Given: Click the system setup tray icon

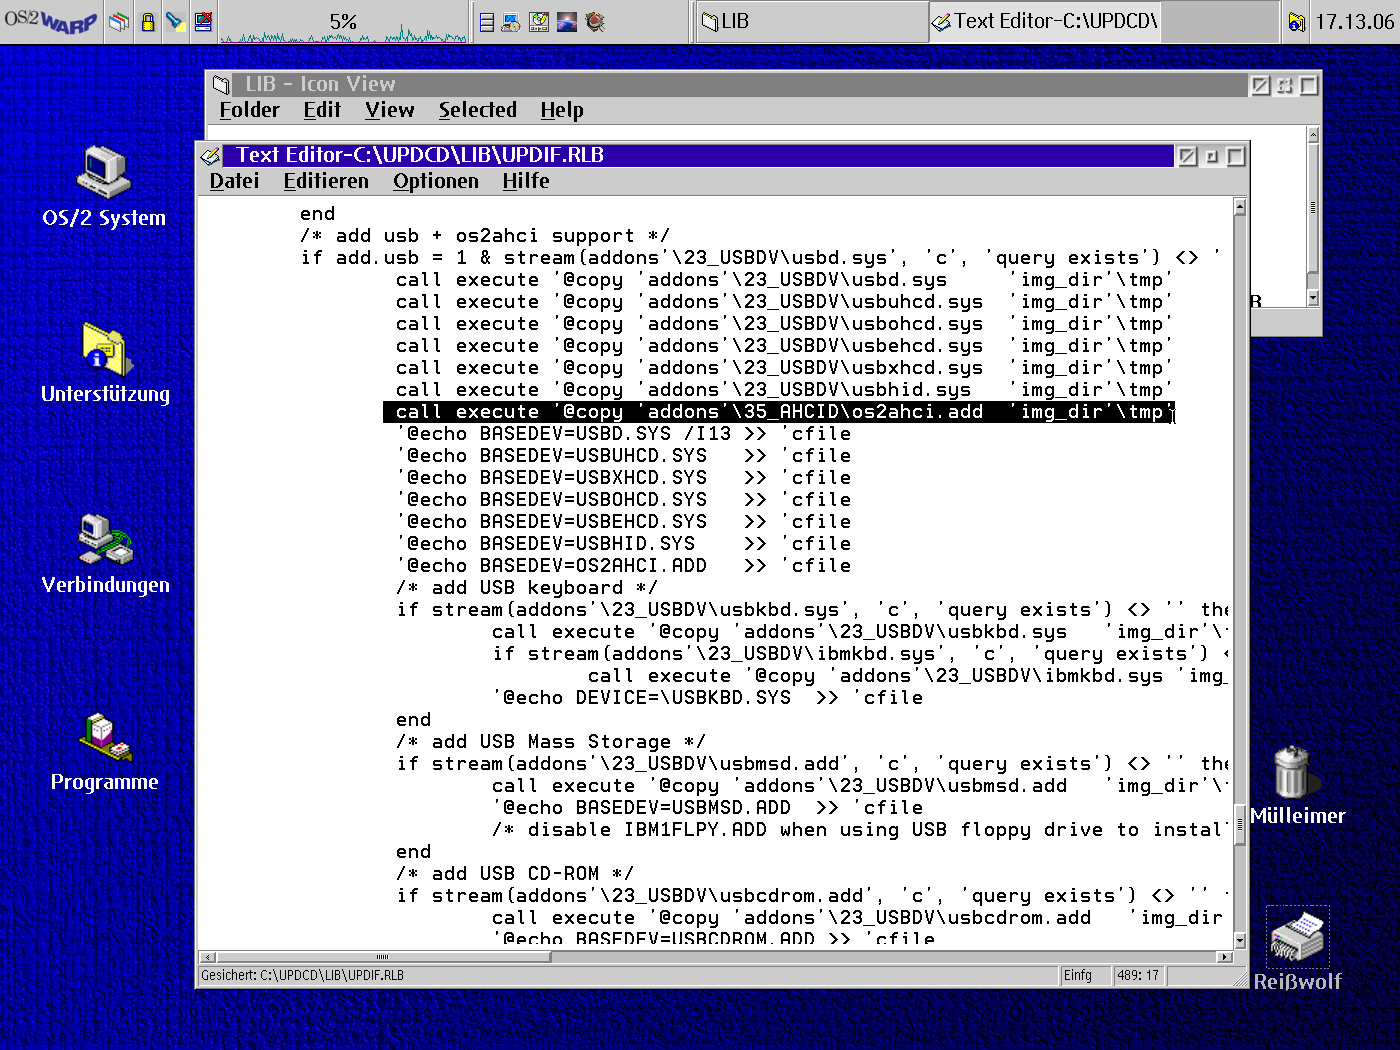Looking at the screenshot, I should point(539,22).
